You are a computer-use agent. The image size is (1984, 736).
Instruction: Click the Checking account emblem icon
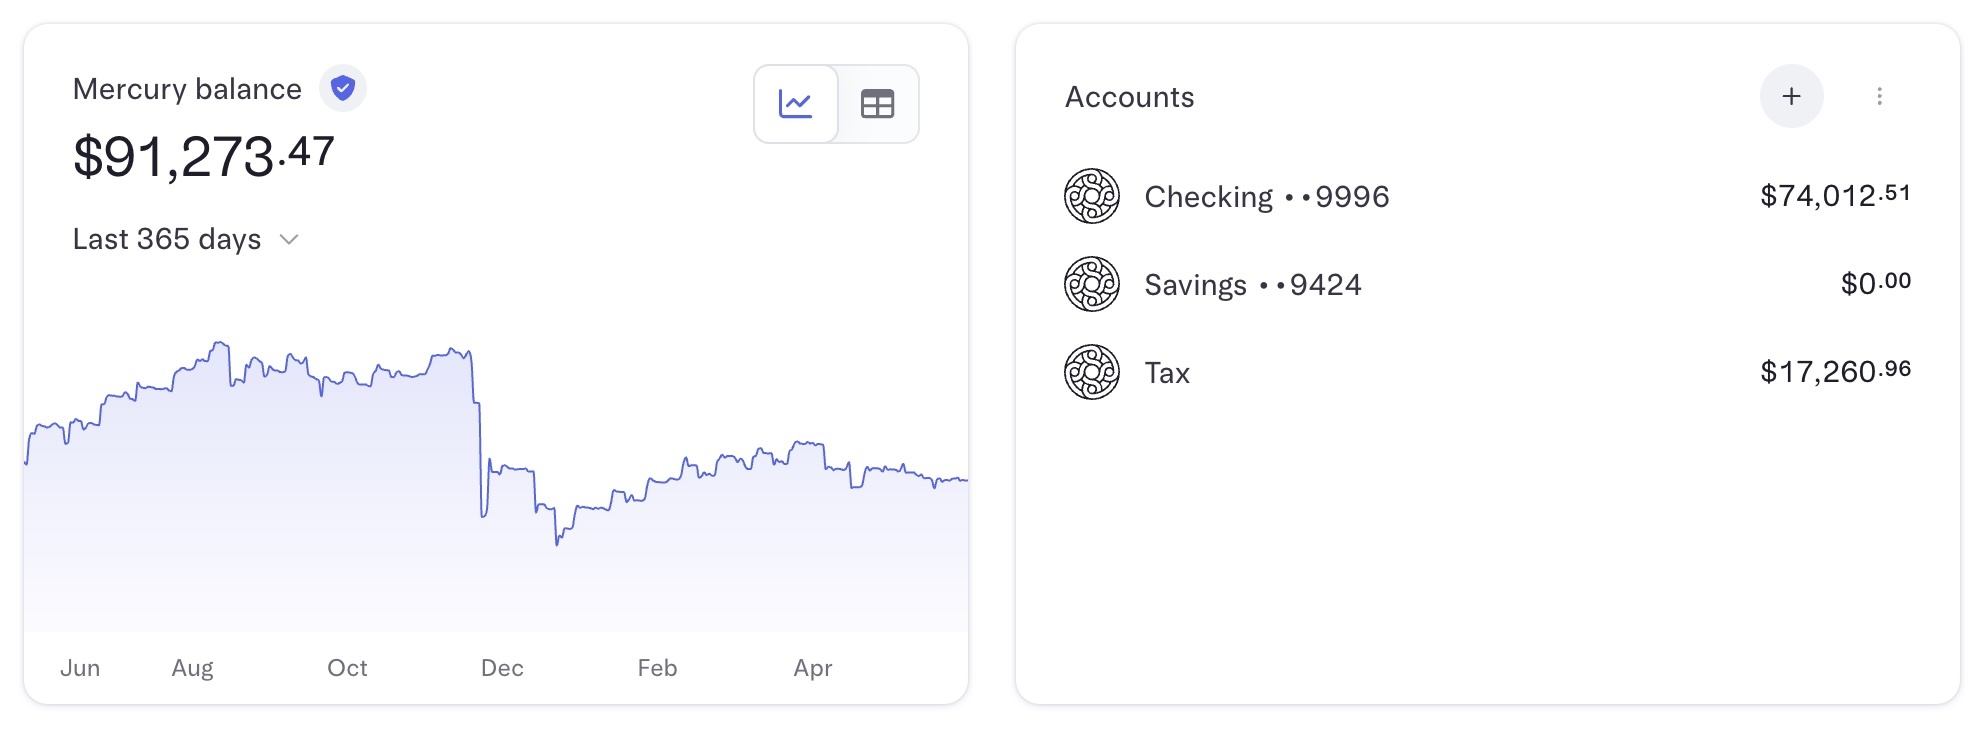click(1092, 196)
